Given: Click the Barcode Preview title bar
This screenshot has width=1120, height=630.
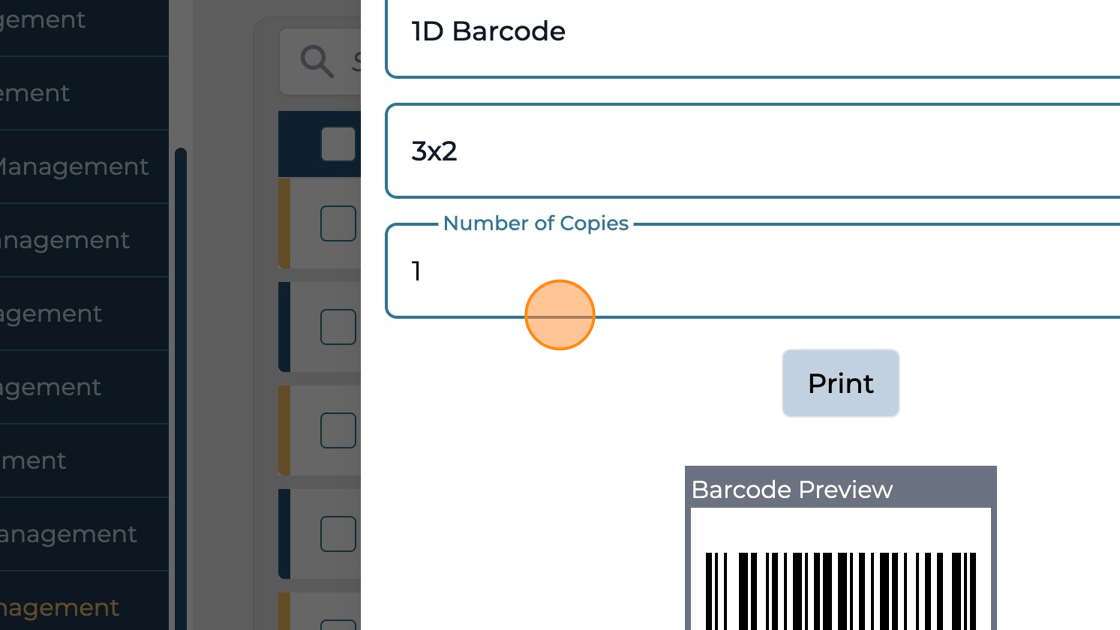Looking at the screenshot, I should point(840,489).
